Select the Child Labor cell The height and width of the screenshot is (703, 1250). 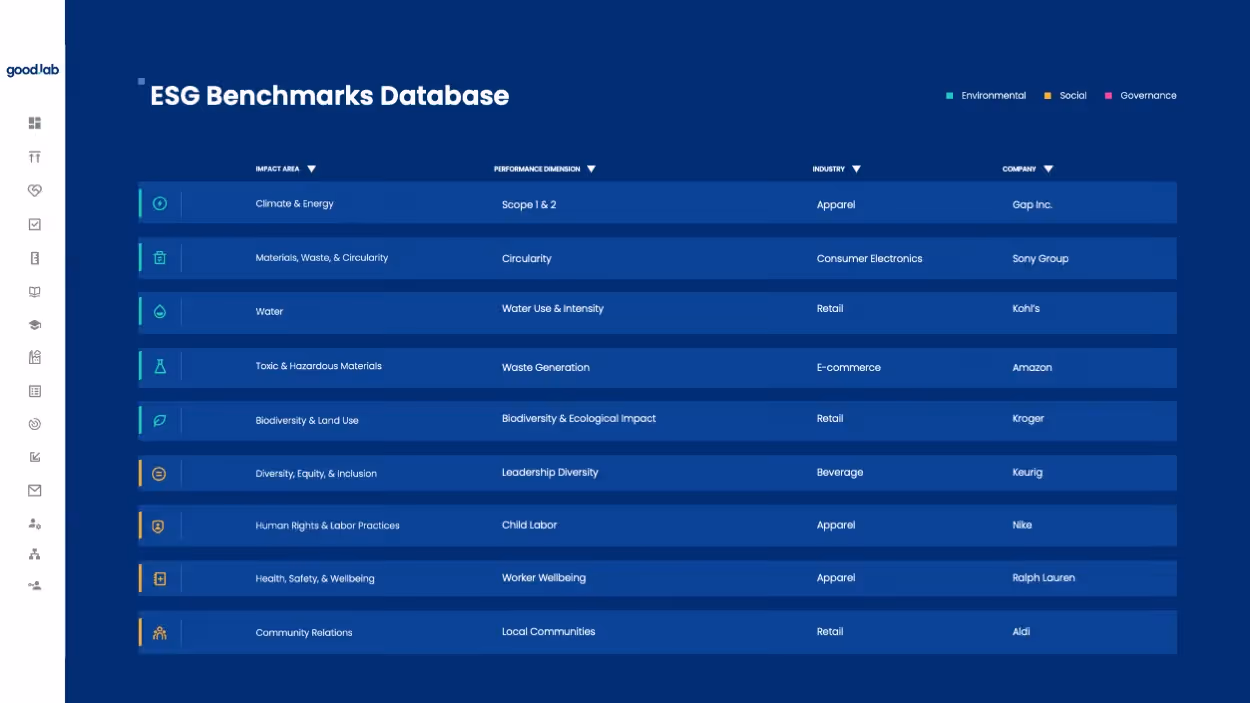pos(529,525)
